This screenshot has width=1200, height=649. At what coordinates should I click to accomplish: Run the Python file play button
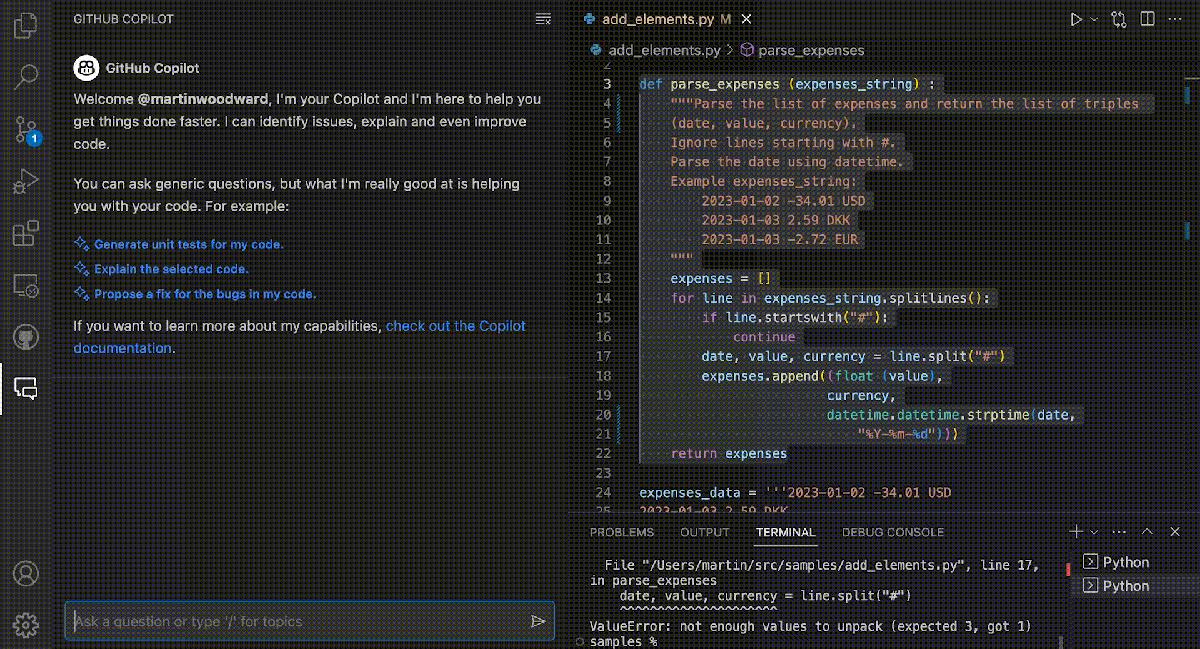click(x=1076, y=19)
